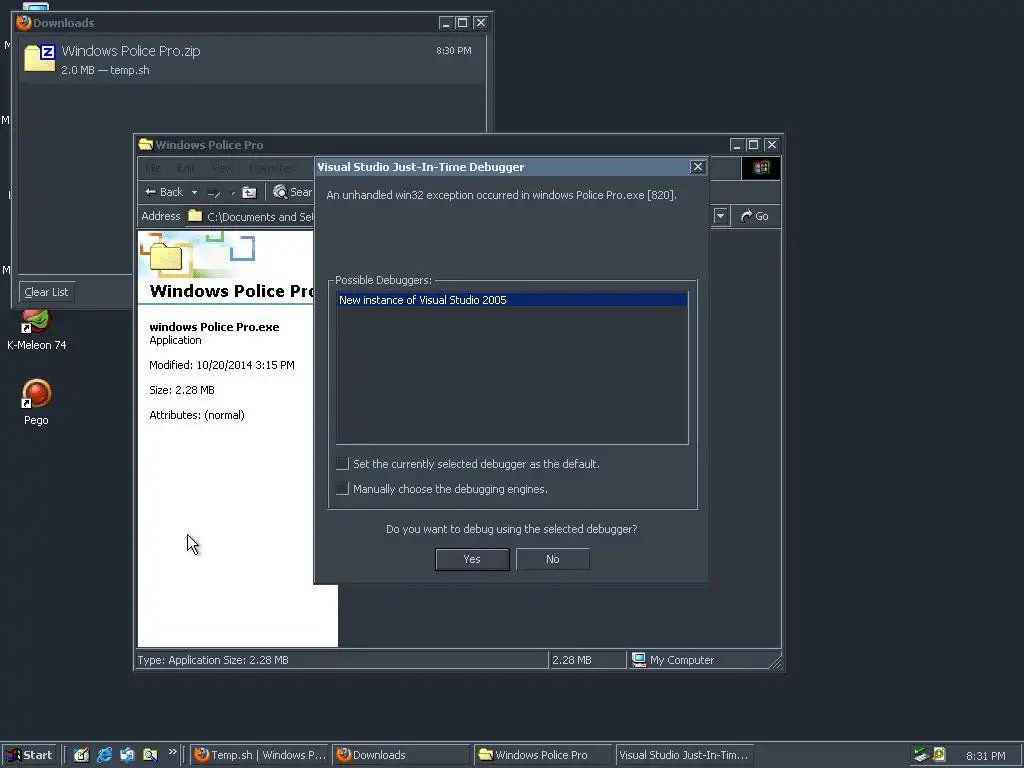
Task: Open the Pego desktop shortcut
Action: coord(37,402)
